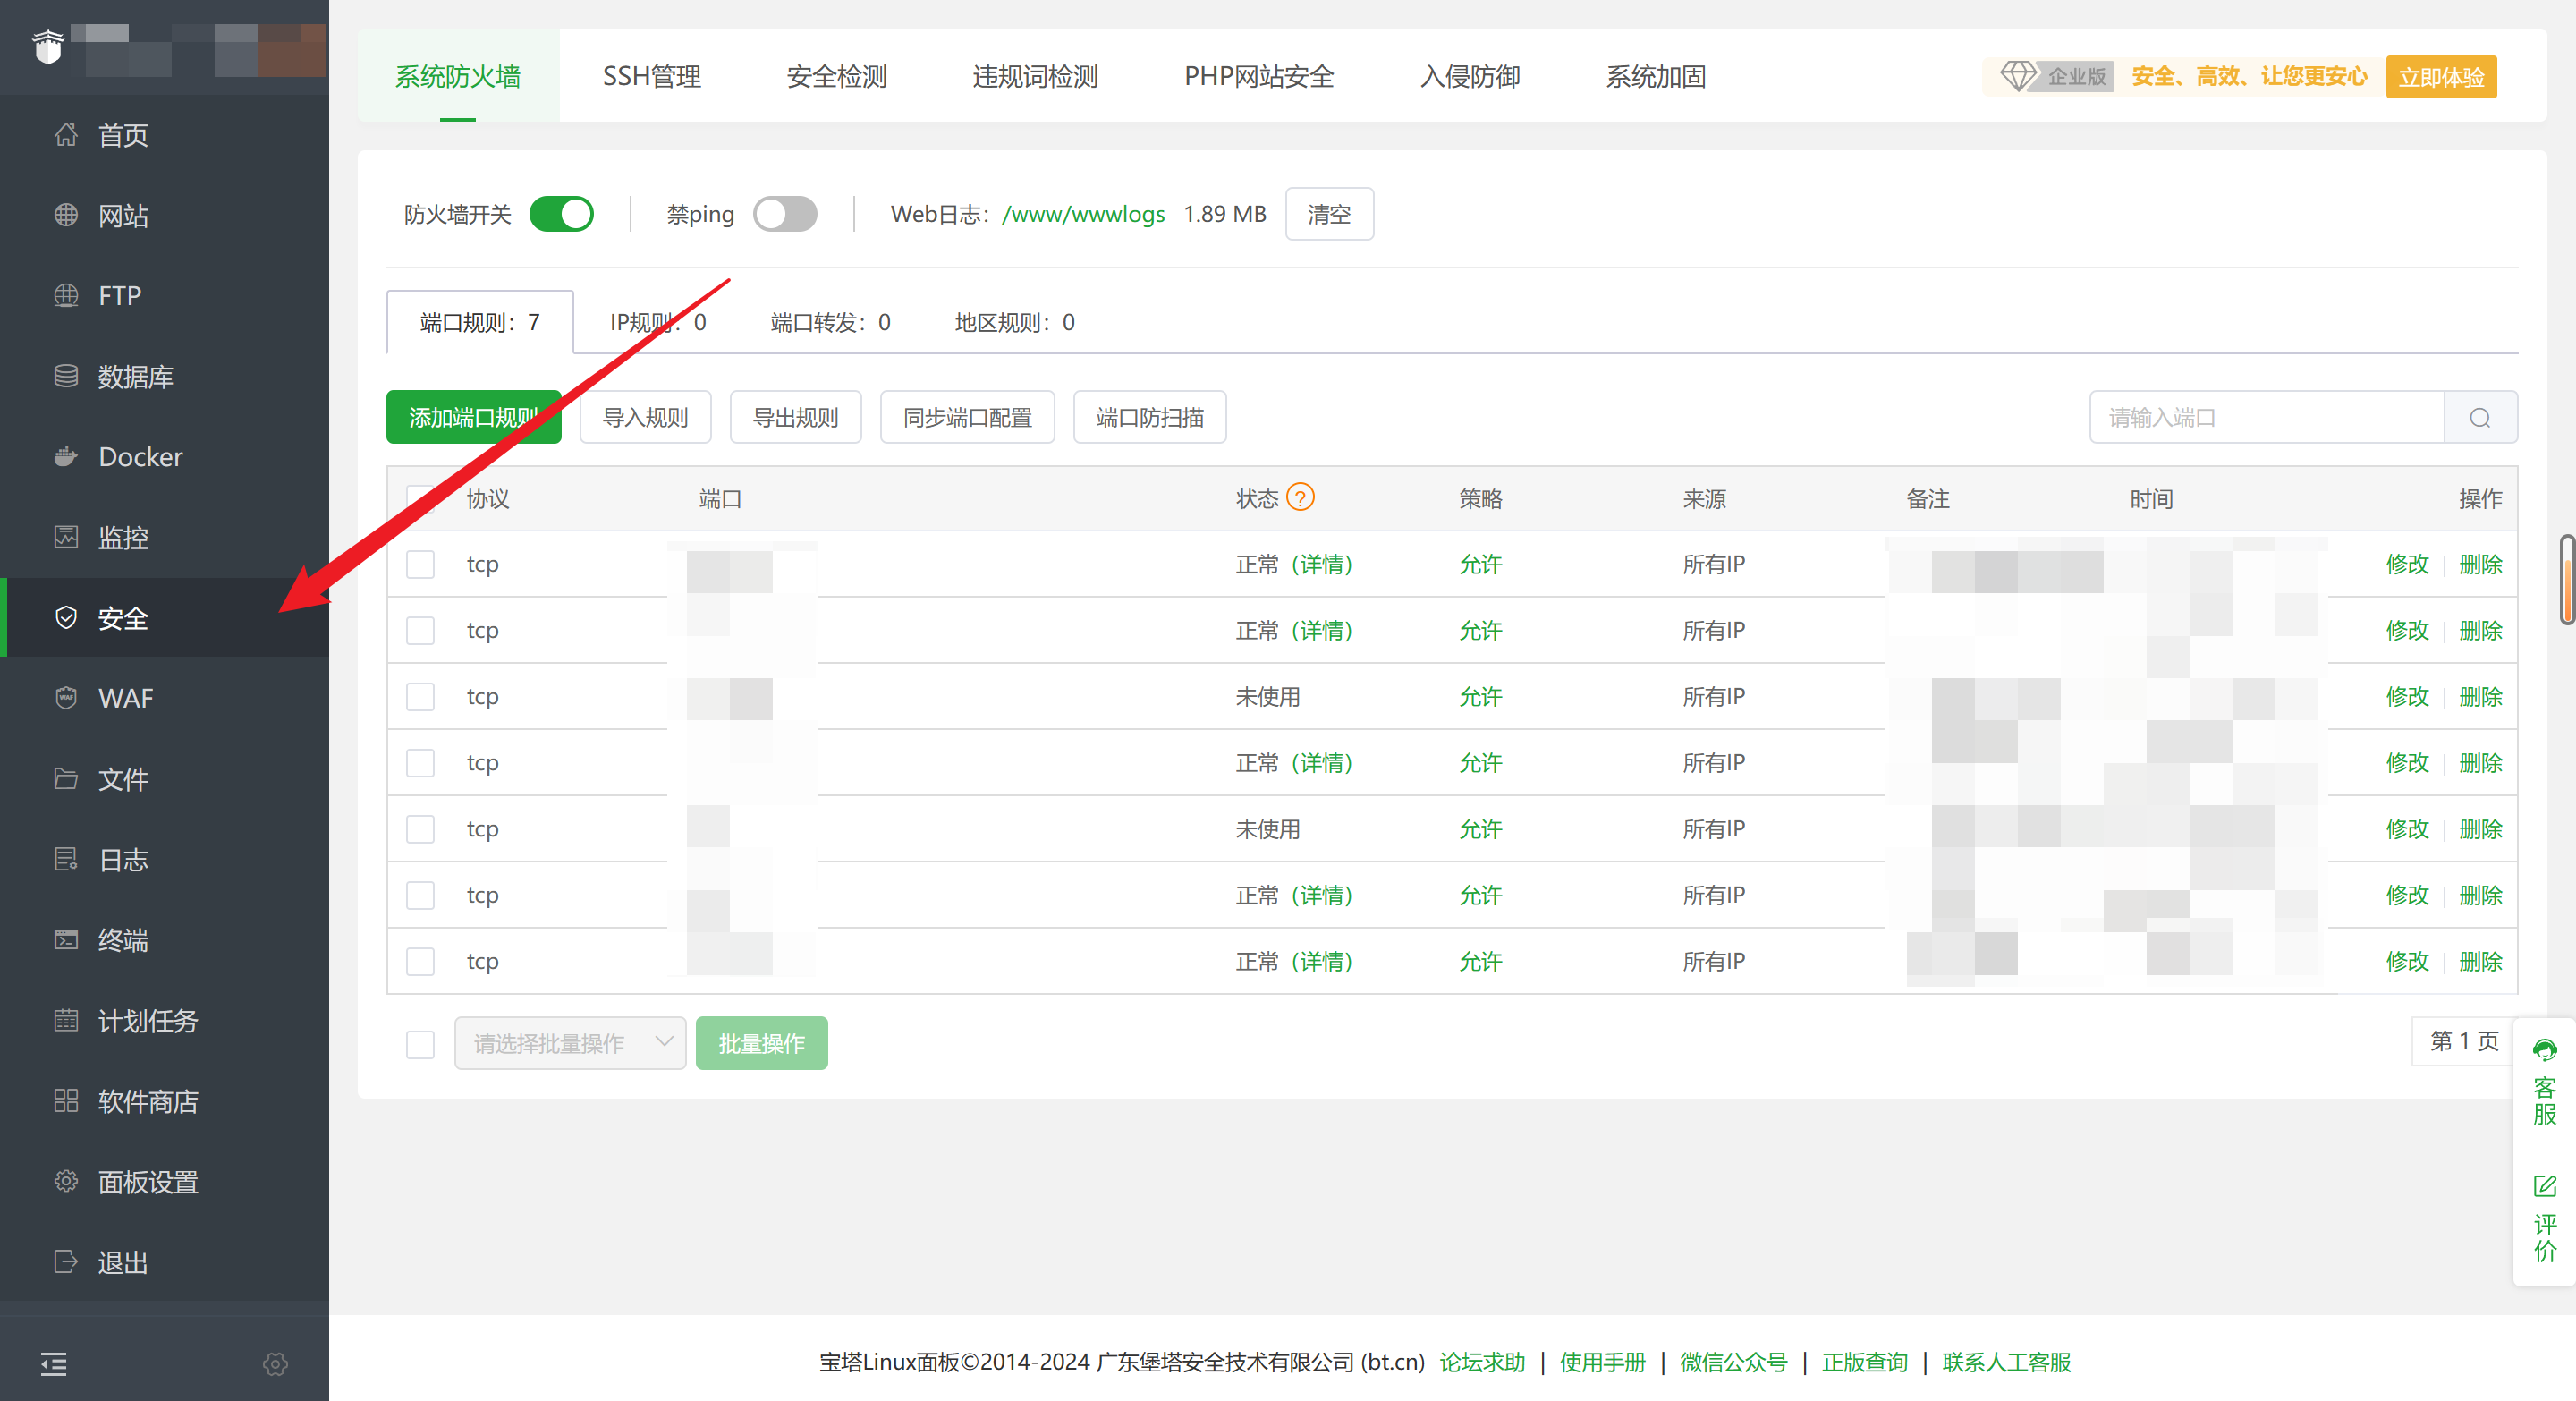Click the port search magnifier icon

click(x=2479, y=418)
